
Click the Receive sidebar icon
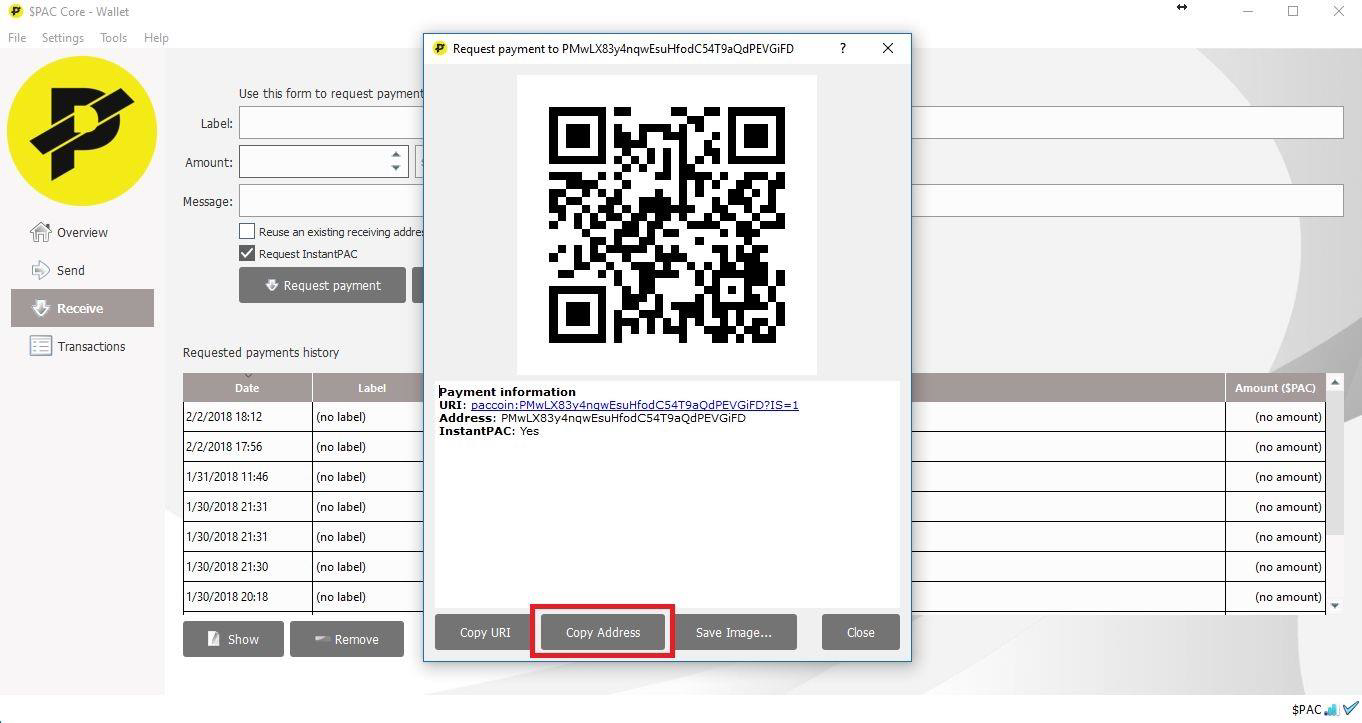[x=41, y=308]
